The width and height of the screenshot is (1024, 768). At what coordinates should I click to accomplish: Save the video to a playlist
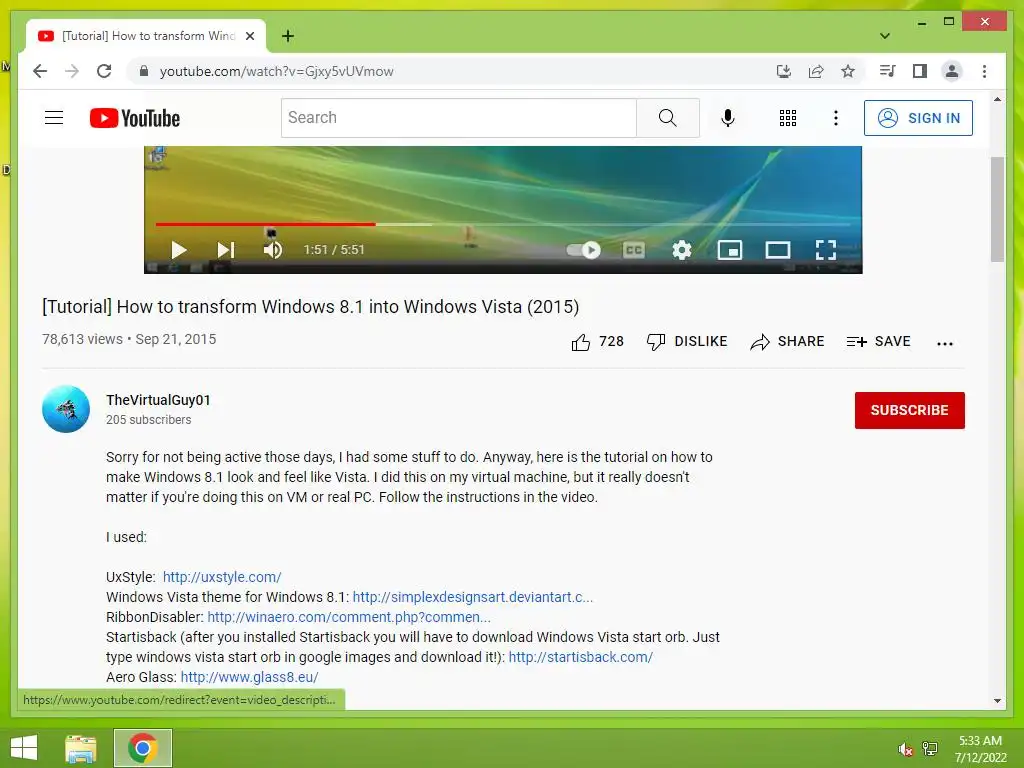pyautogui.click(x=878, y=342)
